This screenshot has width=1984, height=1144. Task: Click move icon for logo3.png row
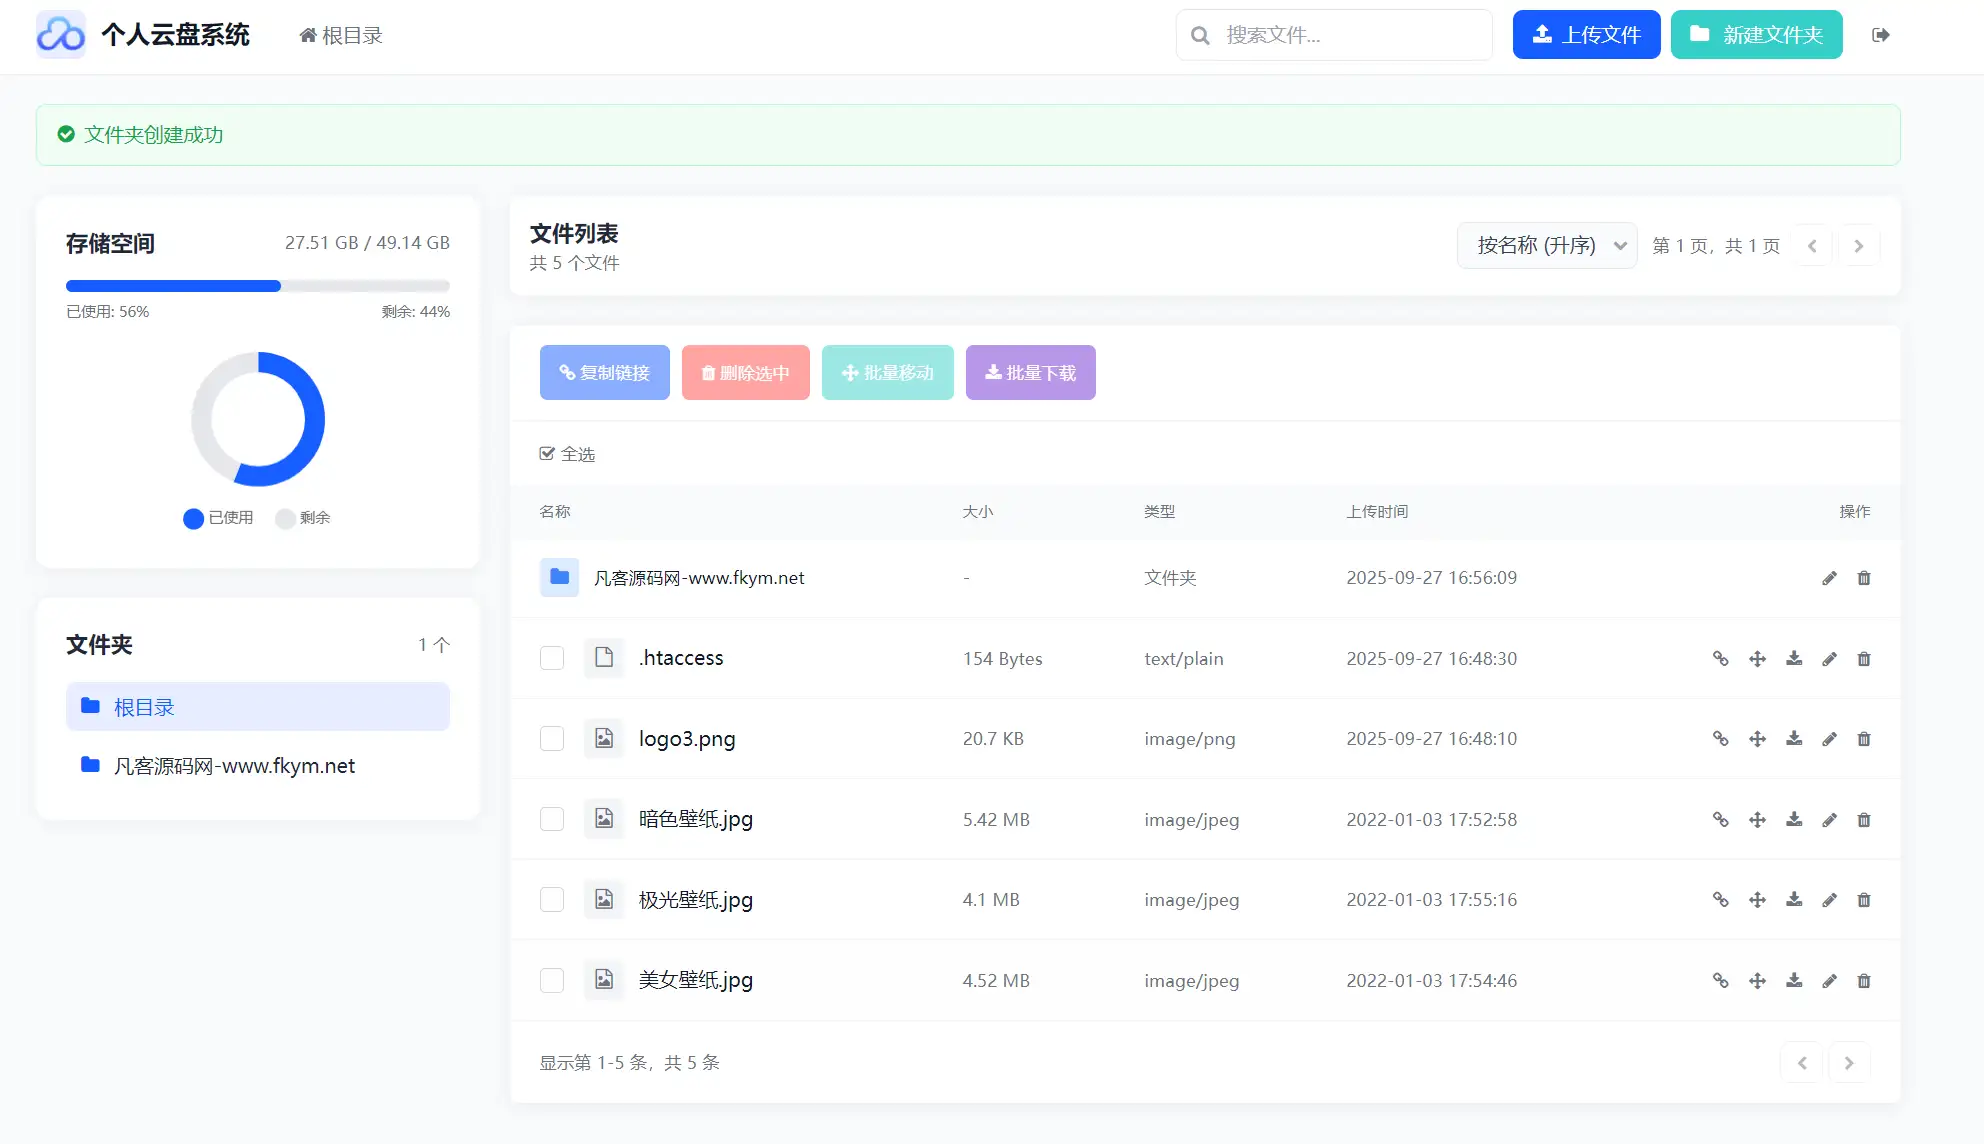(1757, 739)
